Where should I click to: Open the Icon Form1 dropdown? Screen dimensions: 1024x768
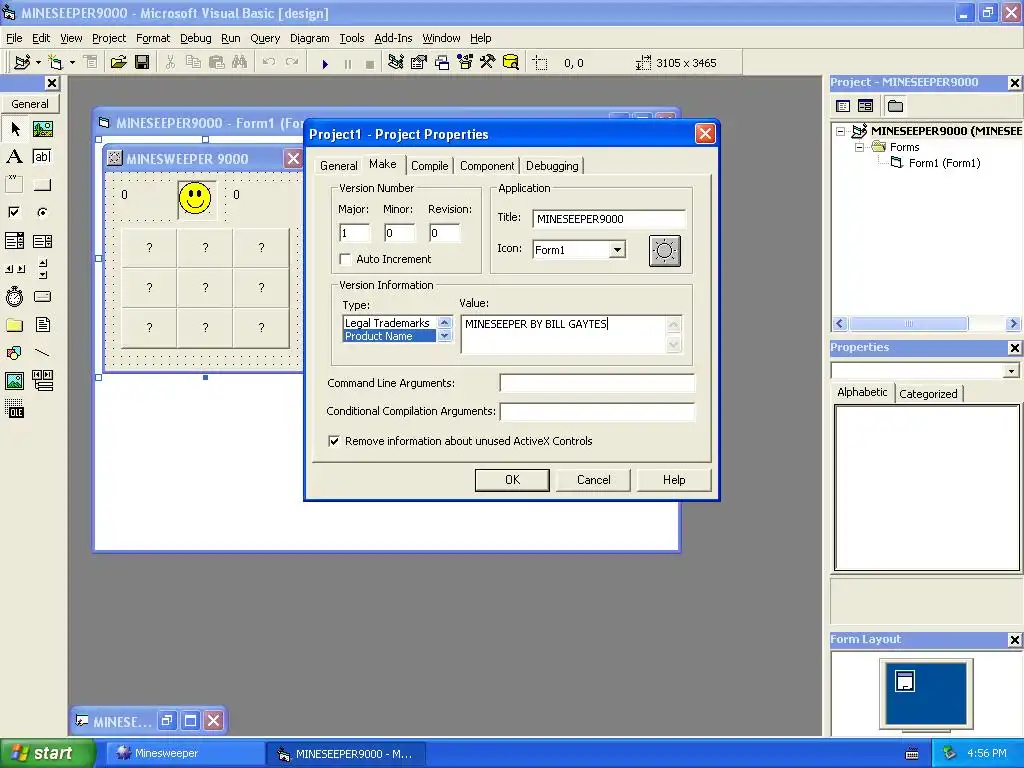point(617,249)
